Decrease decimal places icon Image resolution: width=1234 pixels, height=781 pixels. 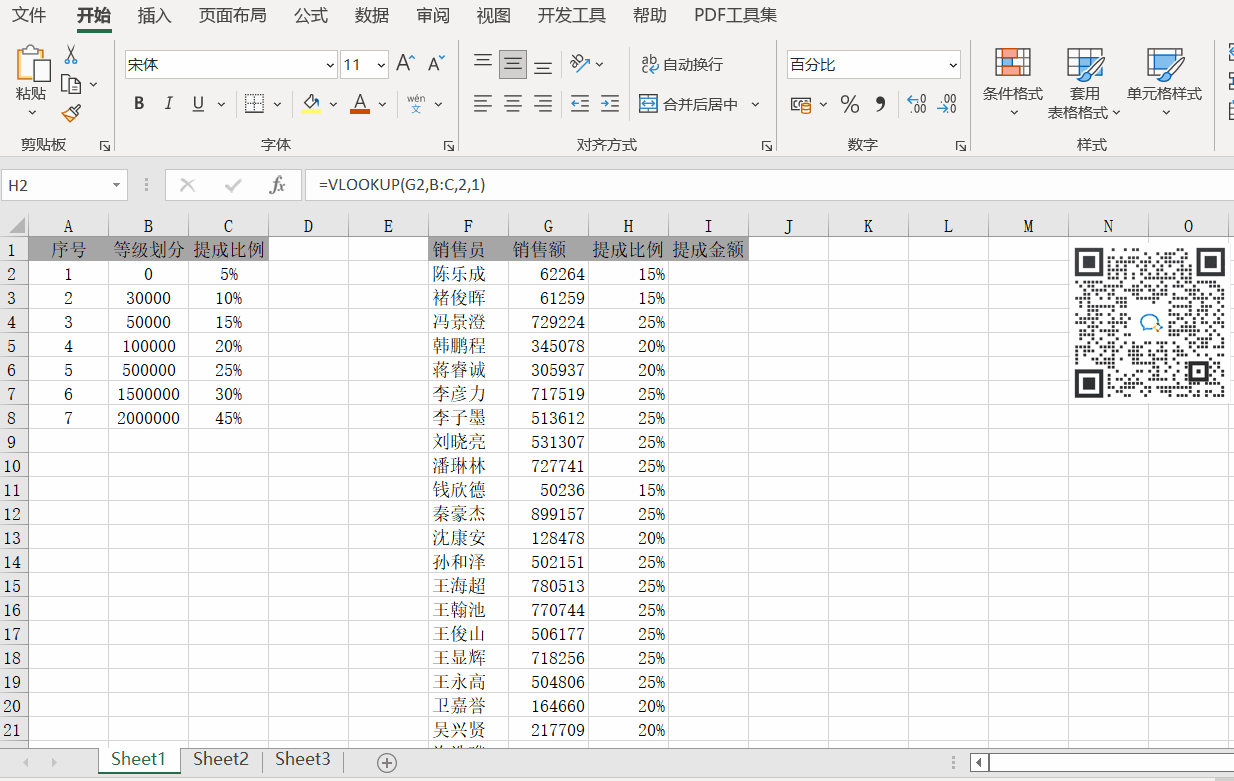tap(947, 104)
